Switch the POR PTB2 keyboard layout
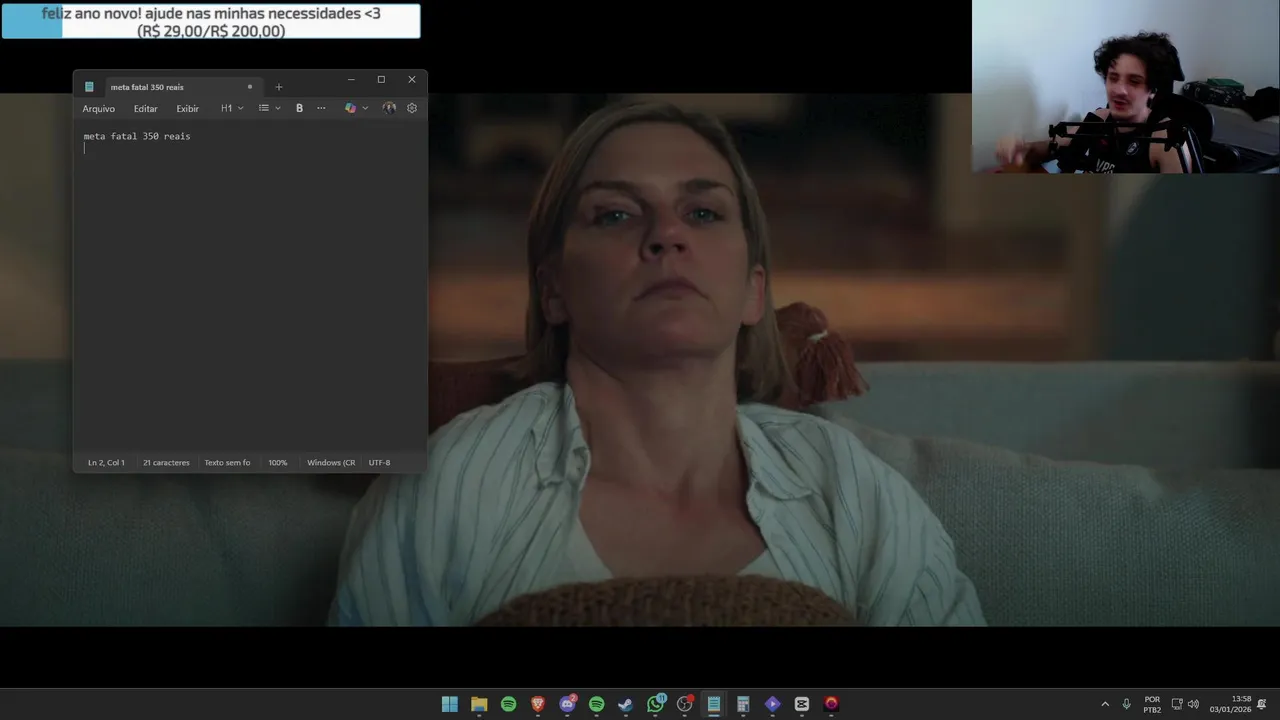This screenshot has width=1280, height=720. pyautogui.click(x=1152, y=704)
